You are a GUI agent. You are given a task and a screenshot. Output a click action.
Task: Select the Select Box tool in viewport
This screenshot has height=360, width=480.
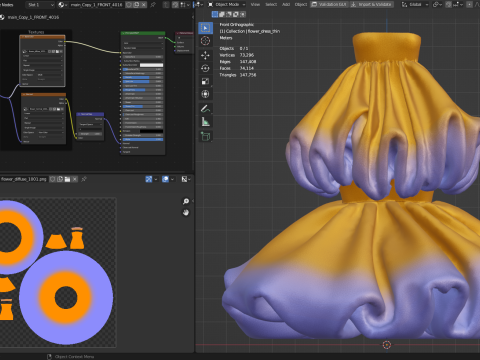(205, 28)
